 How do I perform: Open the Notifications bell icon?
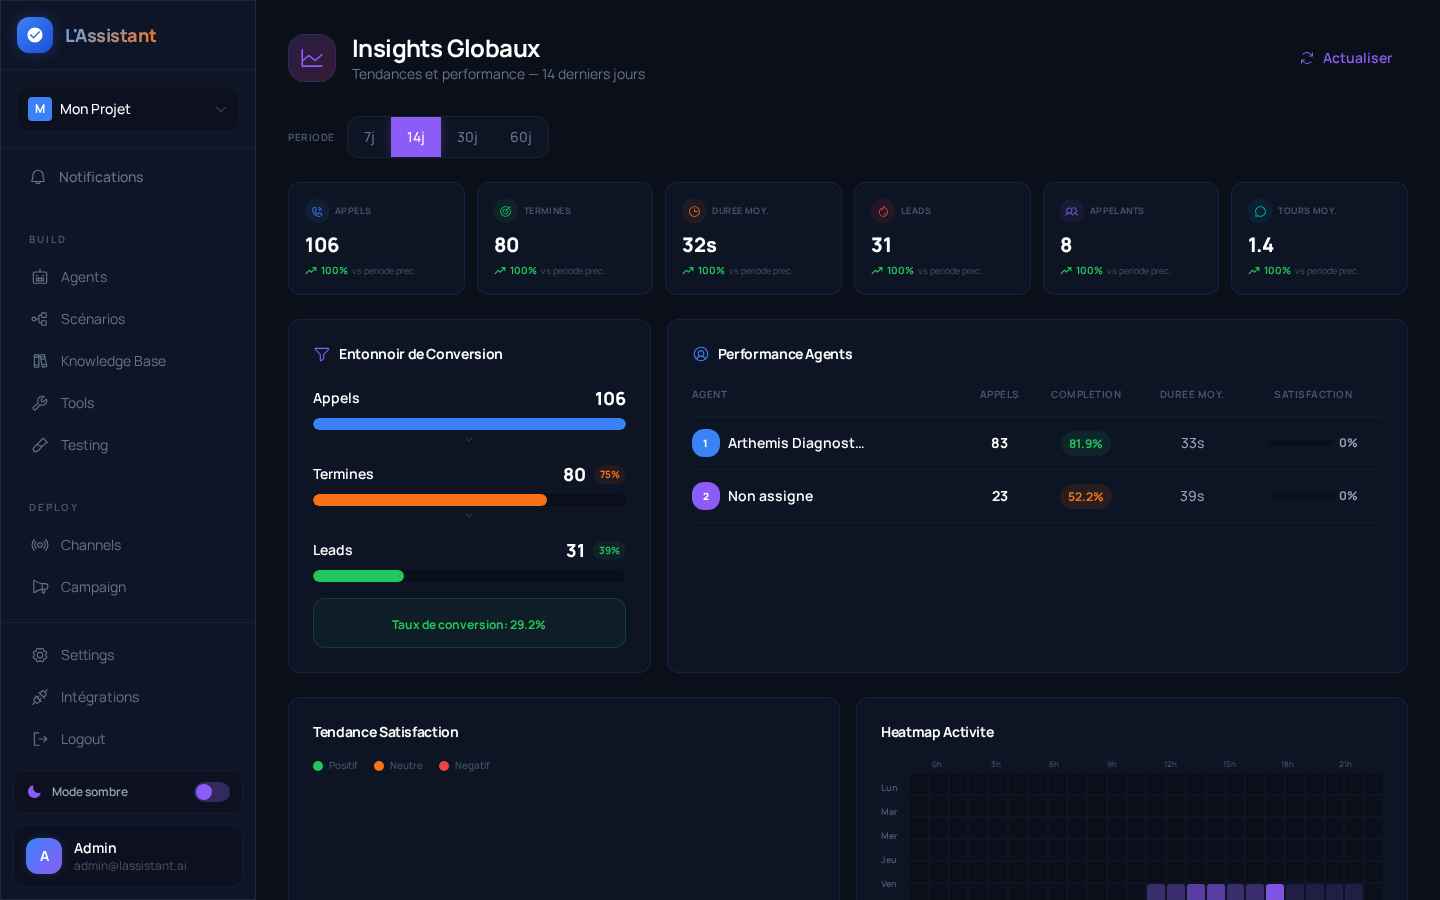click(x=38, y=177)
